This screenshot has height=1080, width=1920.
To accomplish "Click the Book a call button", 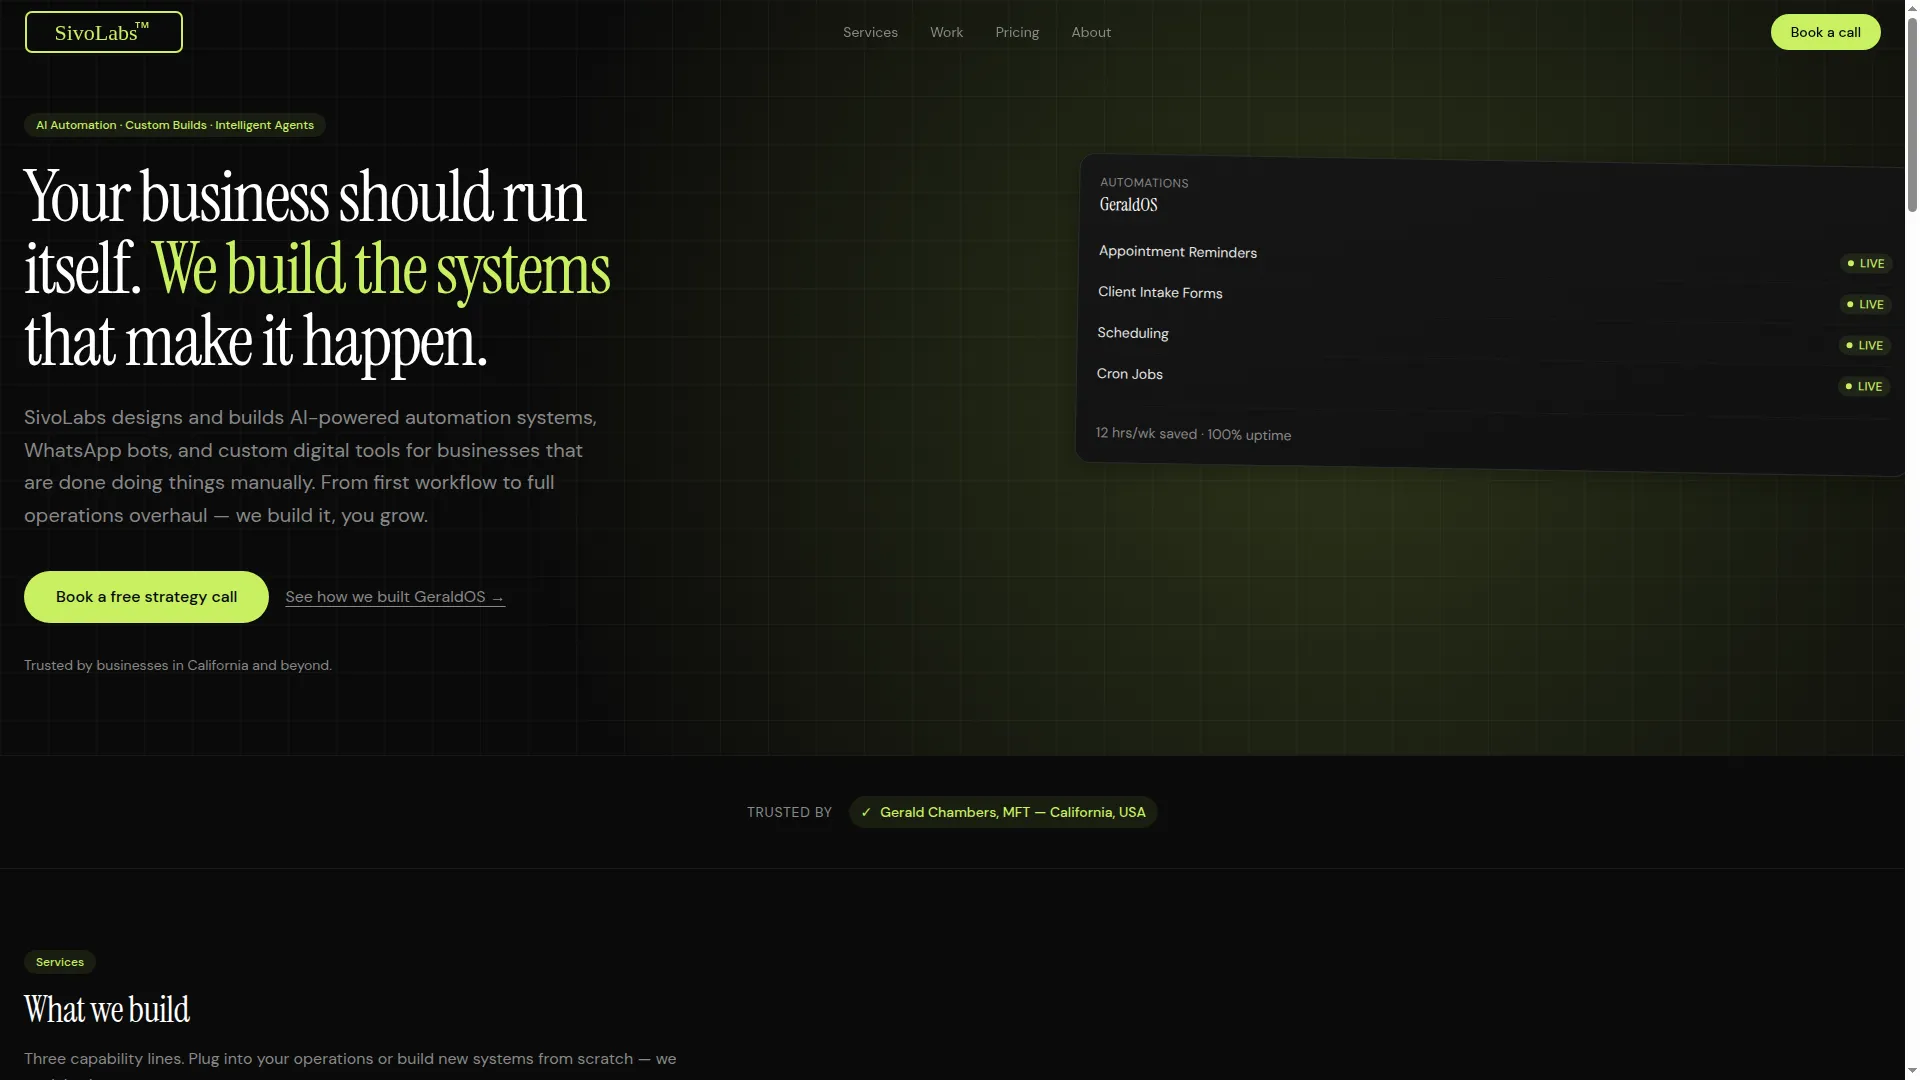I will click(x=1825, y=32).
